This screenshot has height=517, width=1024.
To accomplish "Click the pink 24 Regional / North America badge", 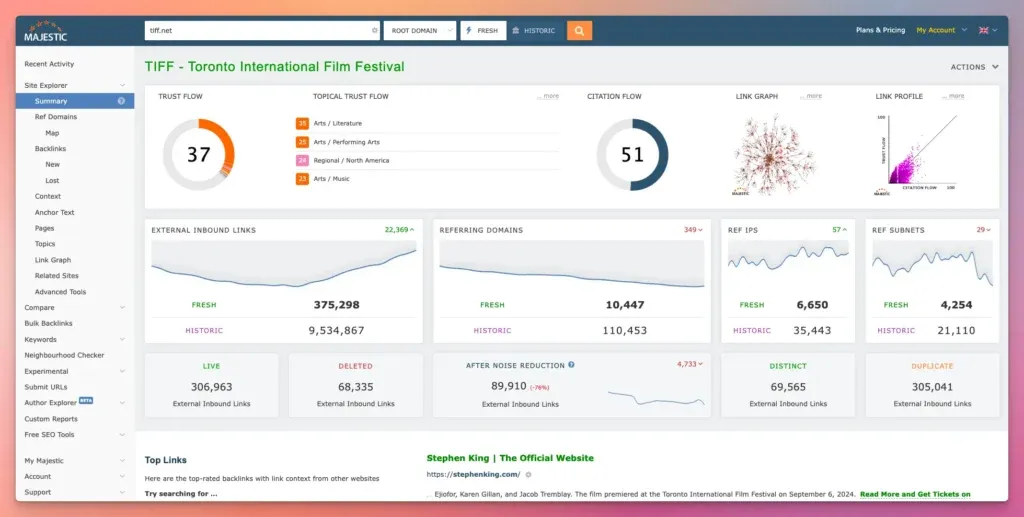I will coord(302,160).
